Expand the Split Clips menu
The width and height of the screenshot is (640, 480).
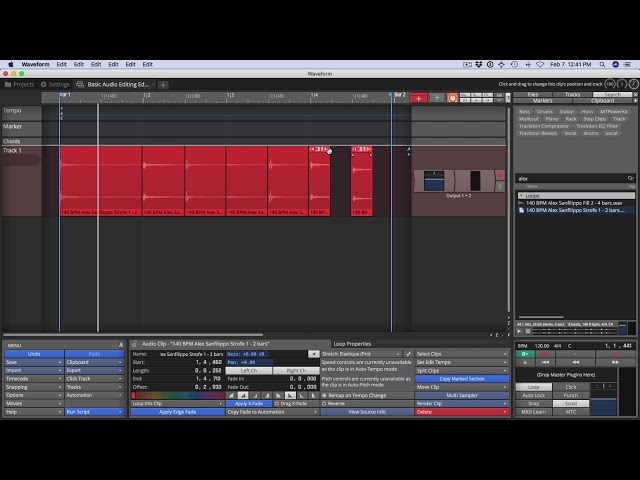[x=462, y=371]
